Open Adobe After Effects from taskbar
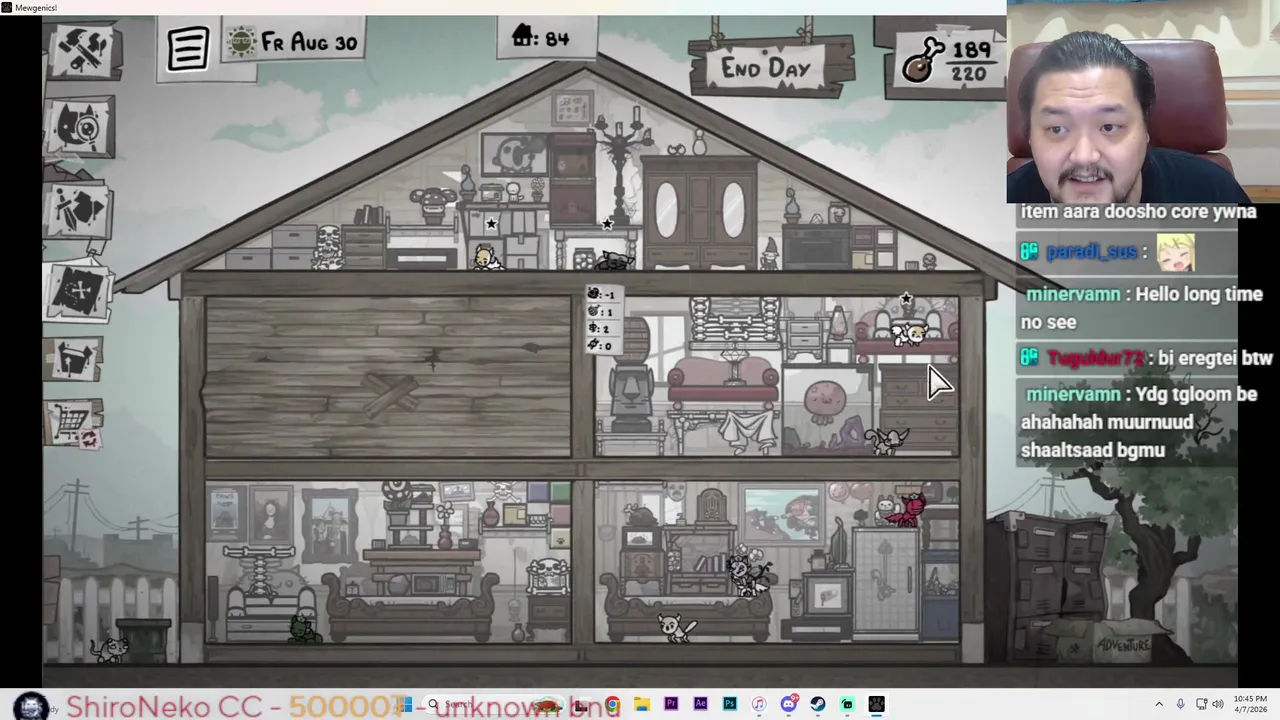 pos(700,705)
